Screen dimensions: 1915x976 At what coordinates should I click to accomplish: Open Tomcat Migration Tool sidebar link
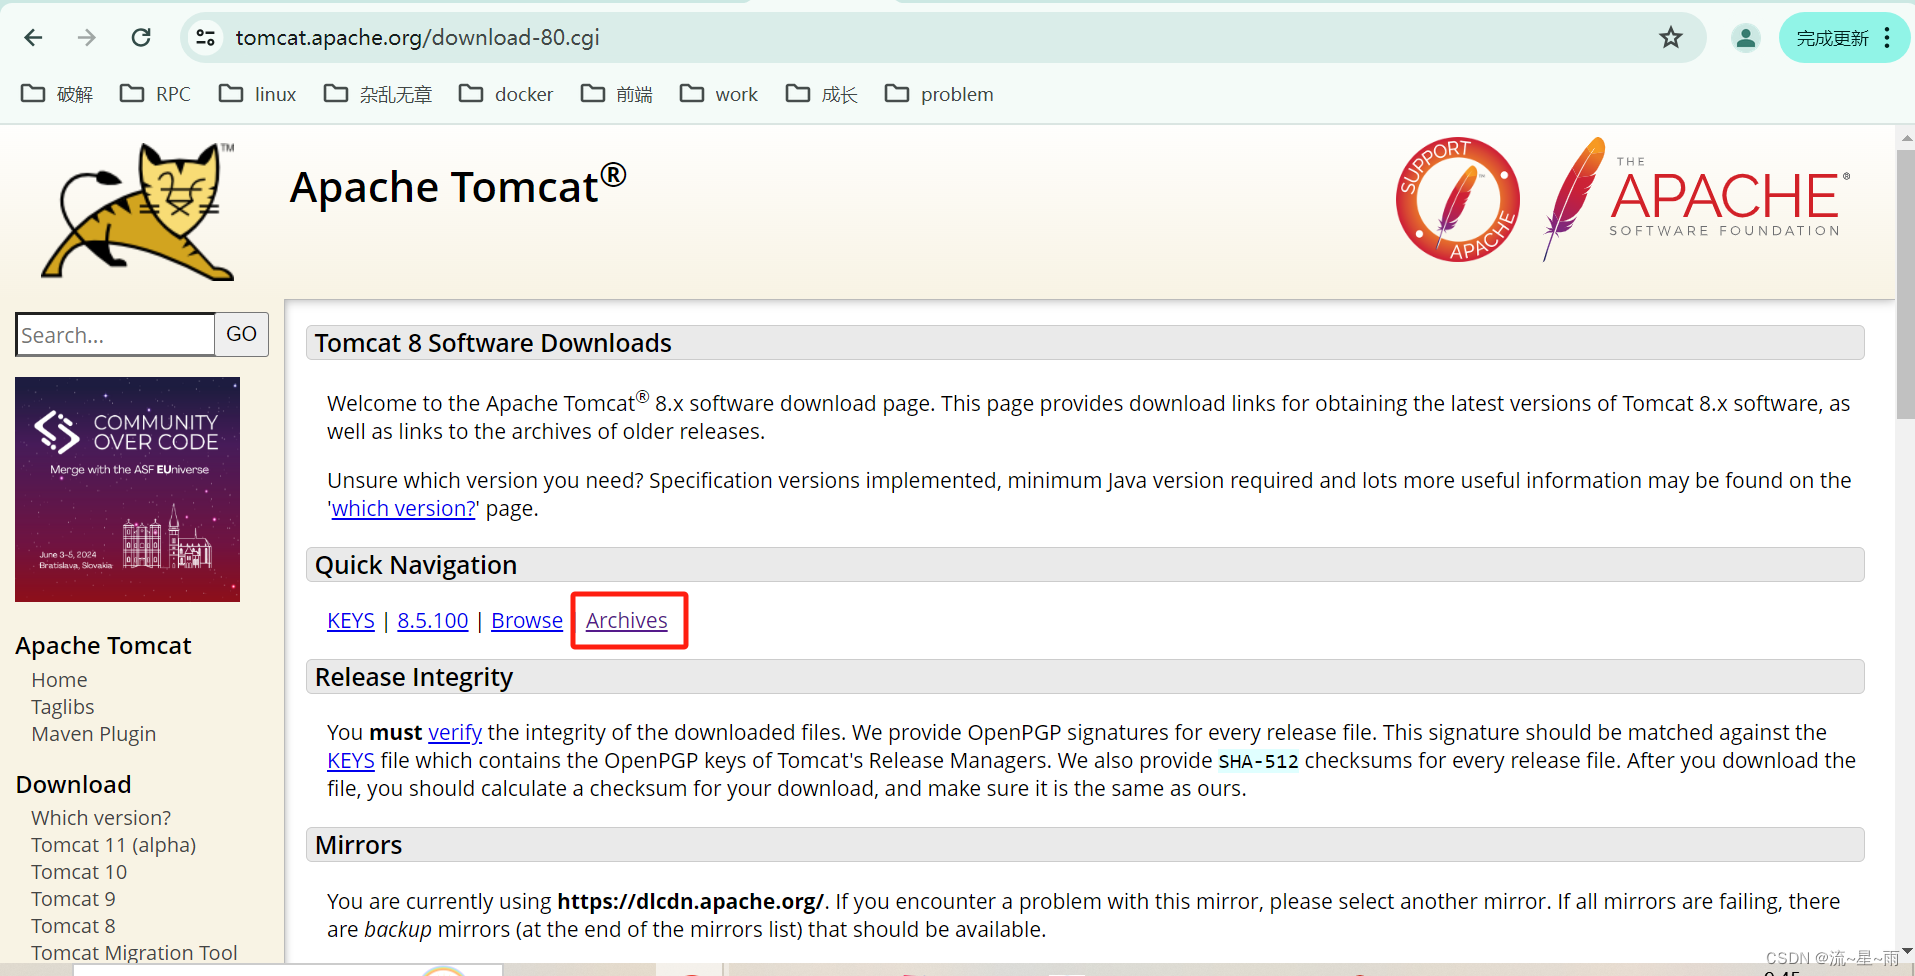click(134, 953)
